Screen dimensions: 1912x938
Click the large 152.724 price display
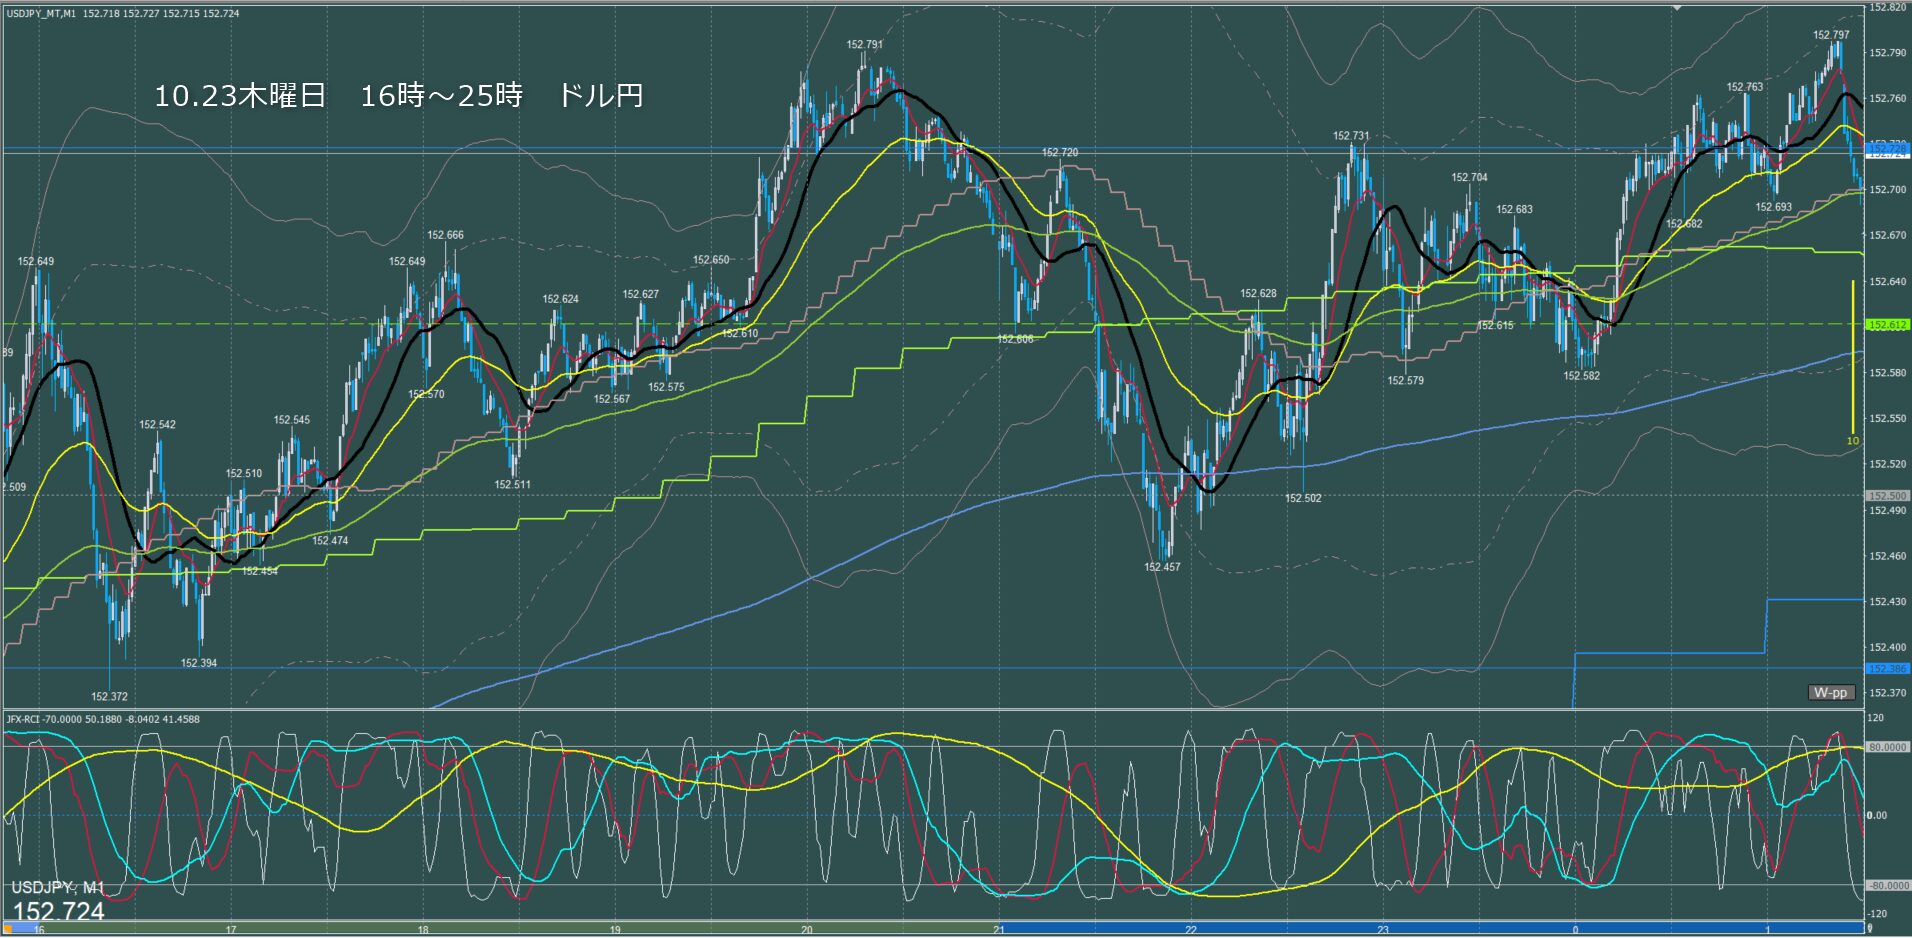tap(58, 912)
